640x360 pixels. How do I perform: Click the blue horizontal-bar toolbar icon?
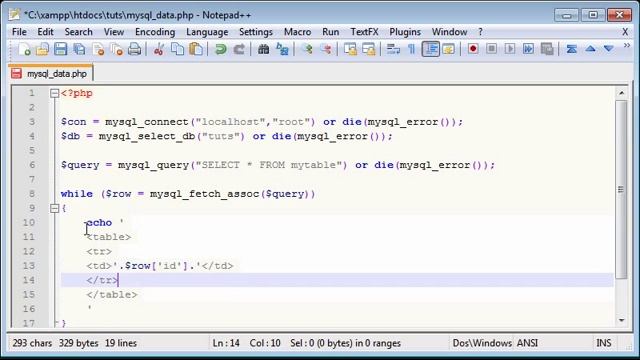[571, 49]
